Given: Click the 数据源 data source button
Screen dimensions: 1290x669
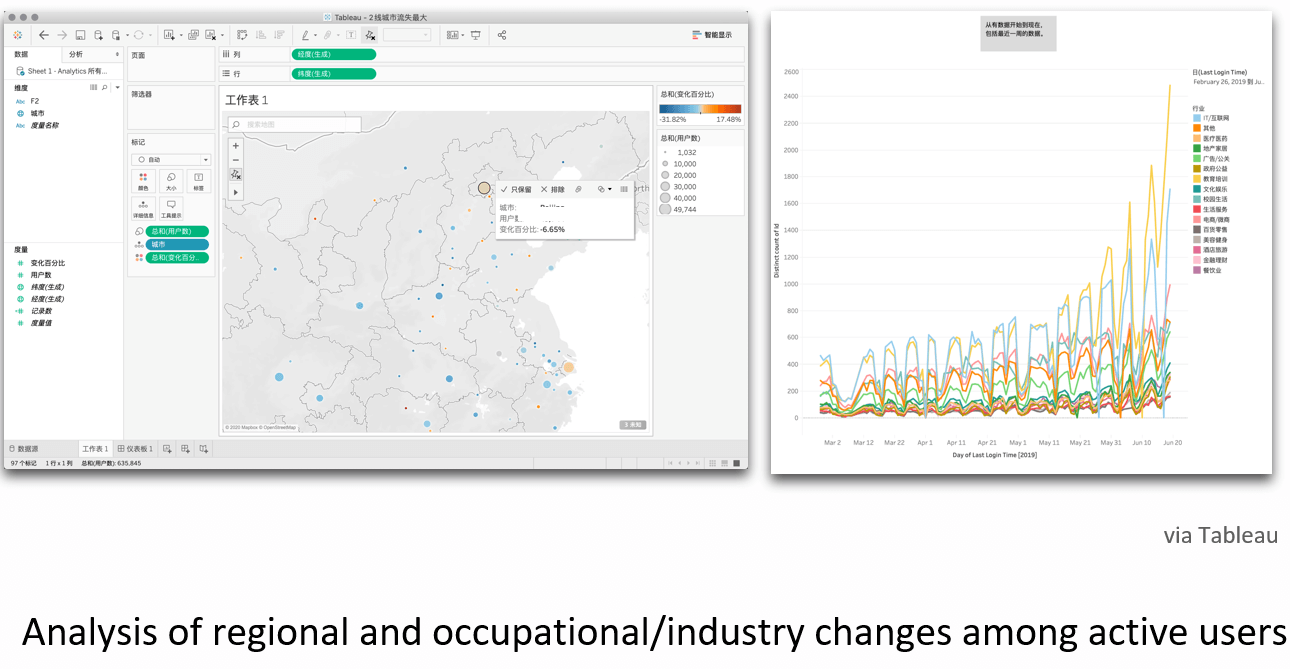Looking at the screenshot, I should coord(24,449).
